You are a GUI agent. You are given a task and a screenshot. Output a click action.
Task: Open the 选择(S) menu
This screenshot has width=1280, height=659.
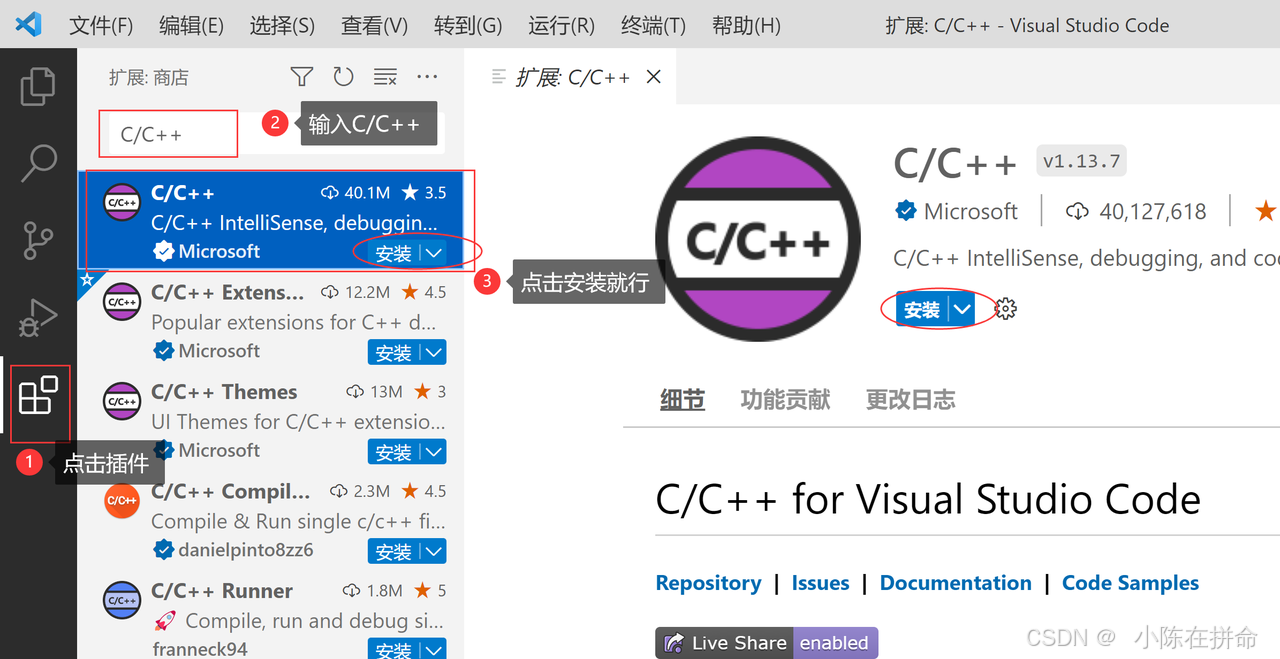point(282,26)
